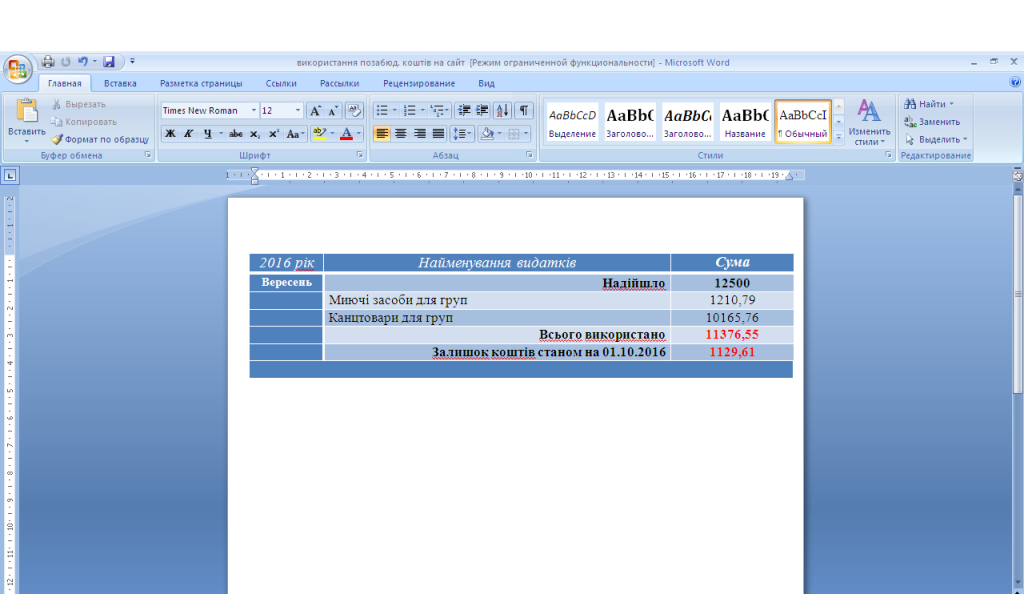Expand the Изменить стили dropdown
1024x594 pixels.
coord(869,142)
